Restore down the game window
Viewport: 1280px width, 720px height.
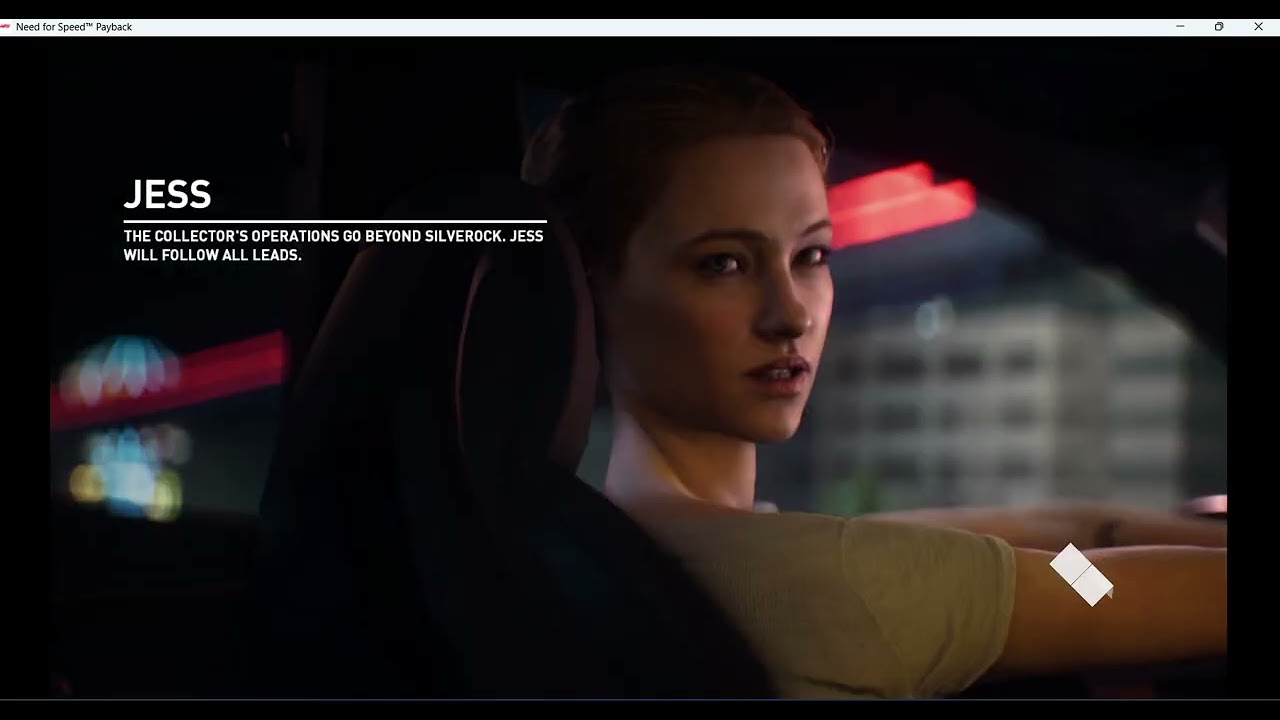1219,27
